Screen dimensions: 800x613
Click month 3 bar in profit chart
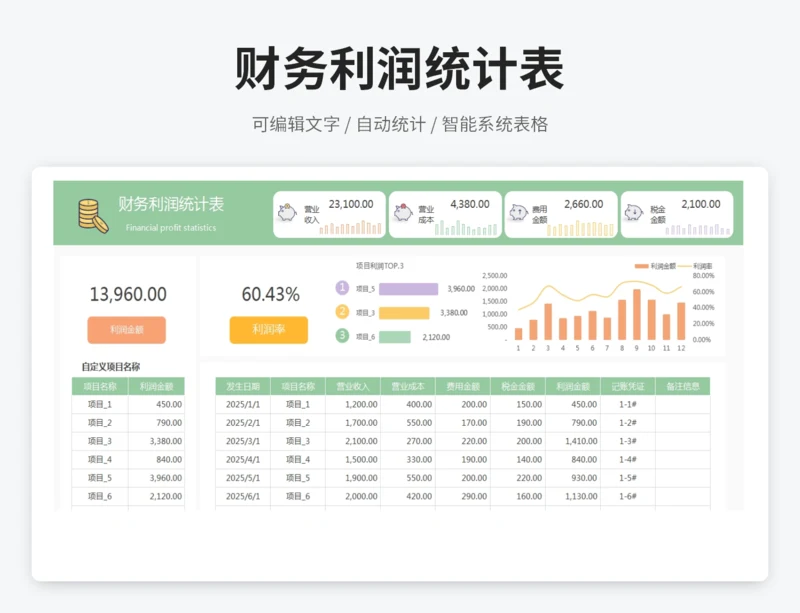tap(548, 322)
